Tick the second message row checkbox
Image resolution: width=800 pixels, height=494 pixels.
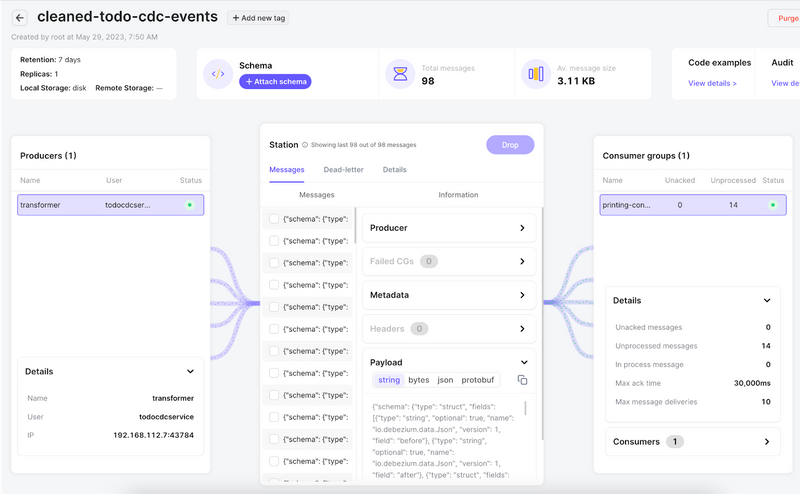pos(275,241)
